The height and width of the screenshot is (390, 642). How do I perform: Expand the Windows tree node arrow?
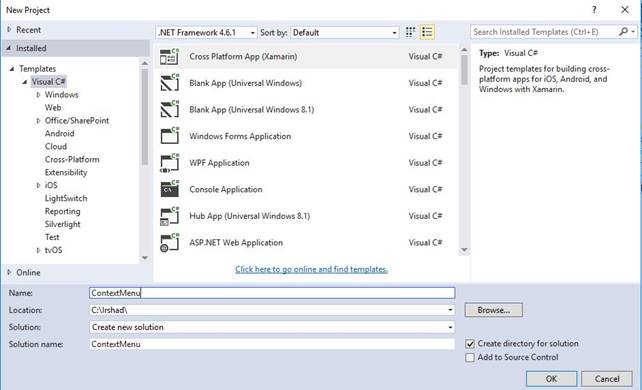point(38,95)
